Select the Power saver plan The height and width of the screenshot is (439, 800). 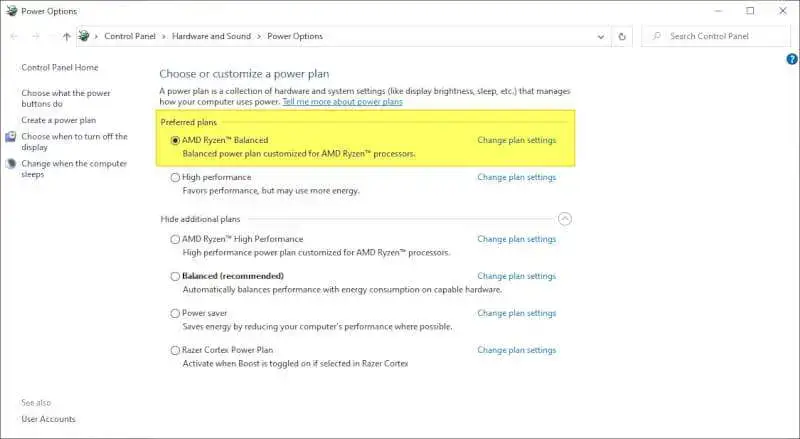(175, 313)
